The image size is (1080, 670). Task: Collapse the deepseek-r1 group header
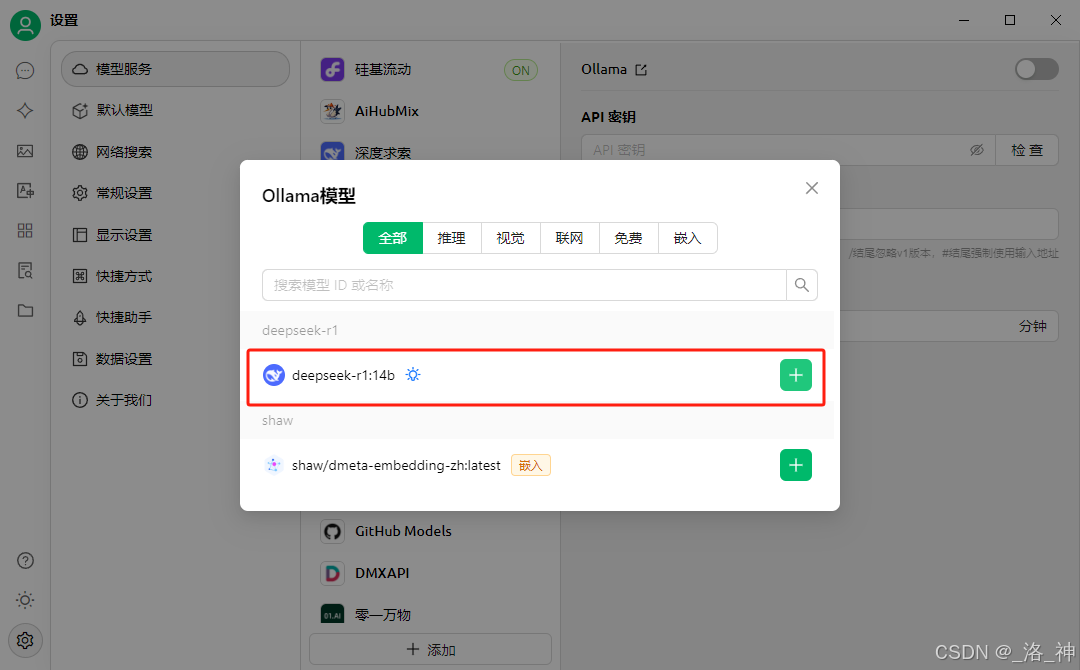point(537,331)
